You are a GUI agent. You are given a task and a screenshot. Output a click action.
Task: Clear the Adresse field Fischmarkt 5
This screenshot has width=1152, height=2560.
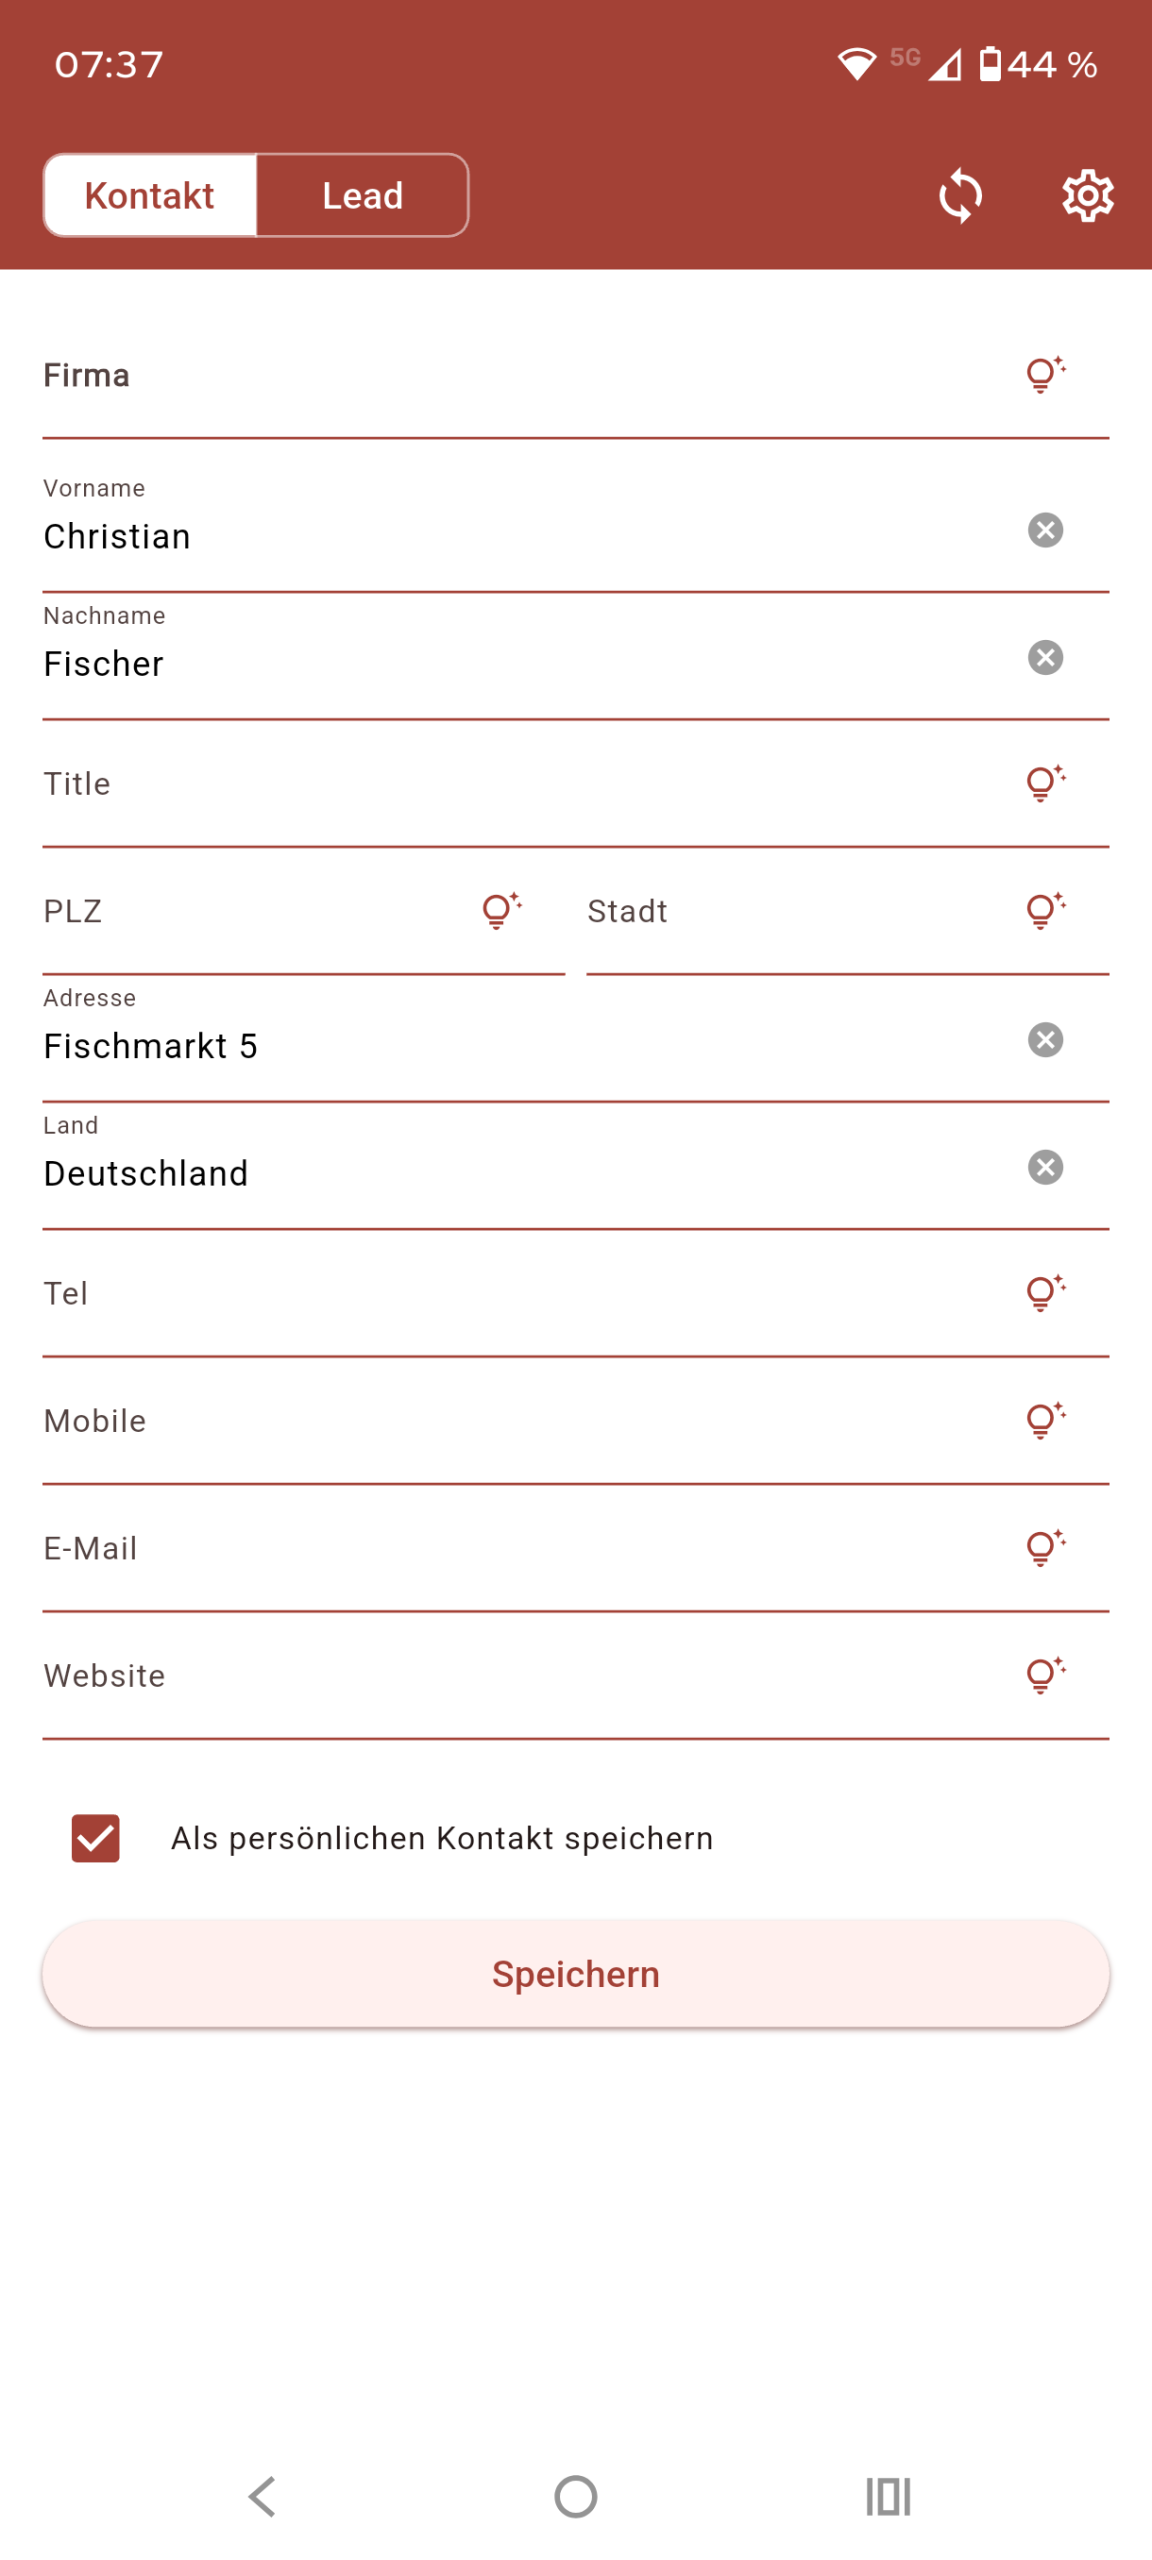[x=1045, y=1040]
